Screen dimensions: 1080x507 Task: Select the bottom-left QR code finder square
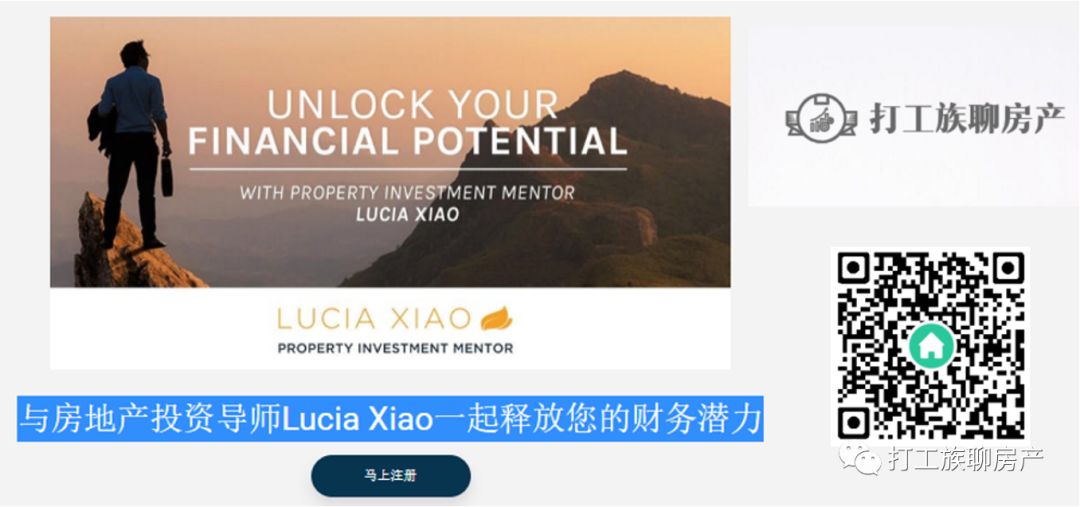click(855, 422)
